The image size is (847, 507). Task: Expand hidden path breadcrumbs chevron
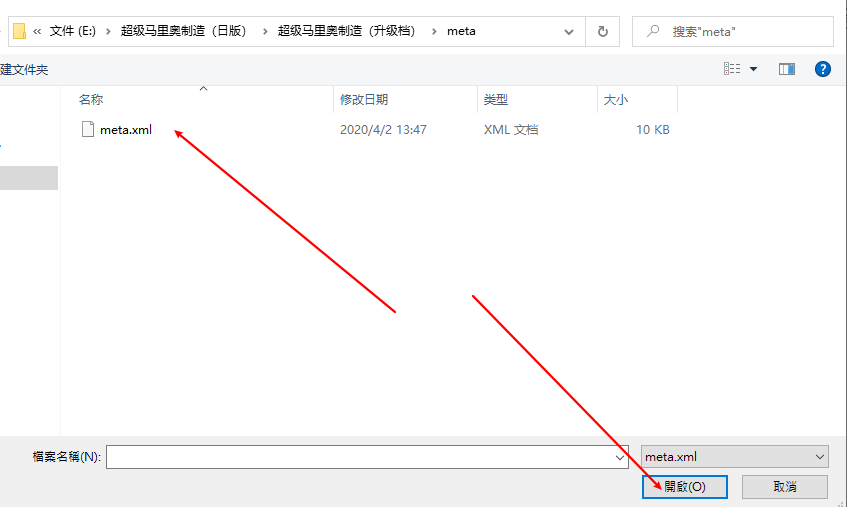(37, 31)
